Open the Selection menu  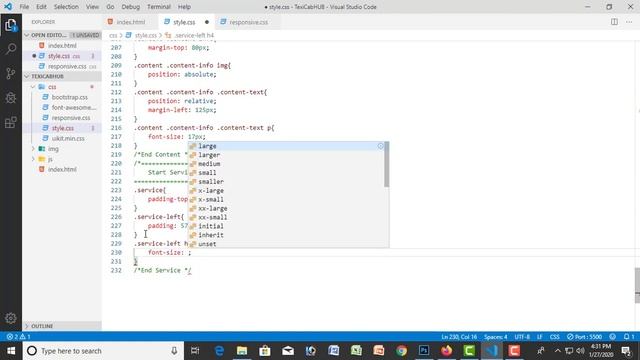pyautogui.click(x=66, y=7)
